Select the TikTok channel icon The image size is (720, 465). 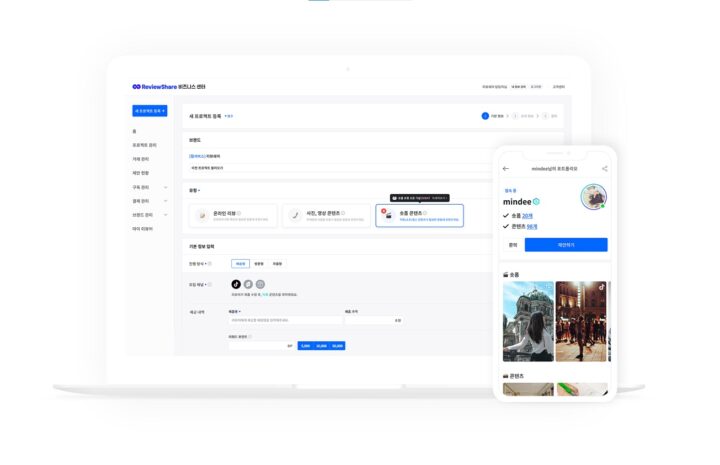pyautogui.click(x=236, y=285)
